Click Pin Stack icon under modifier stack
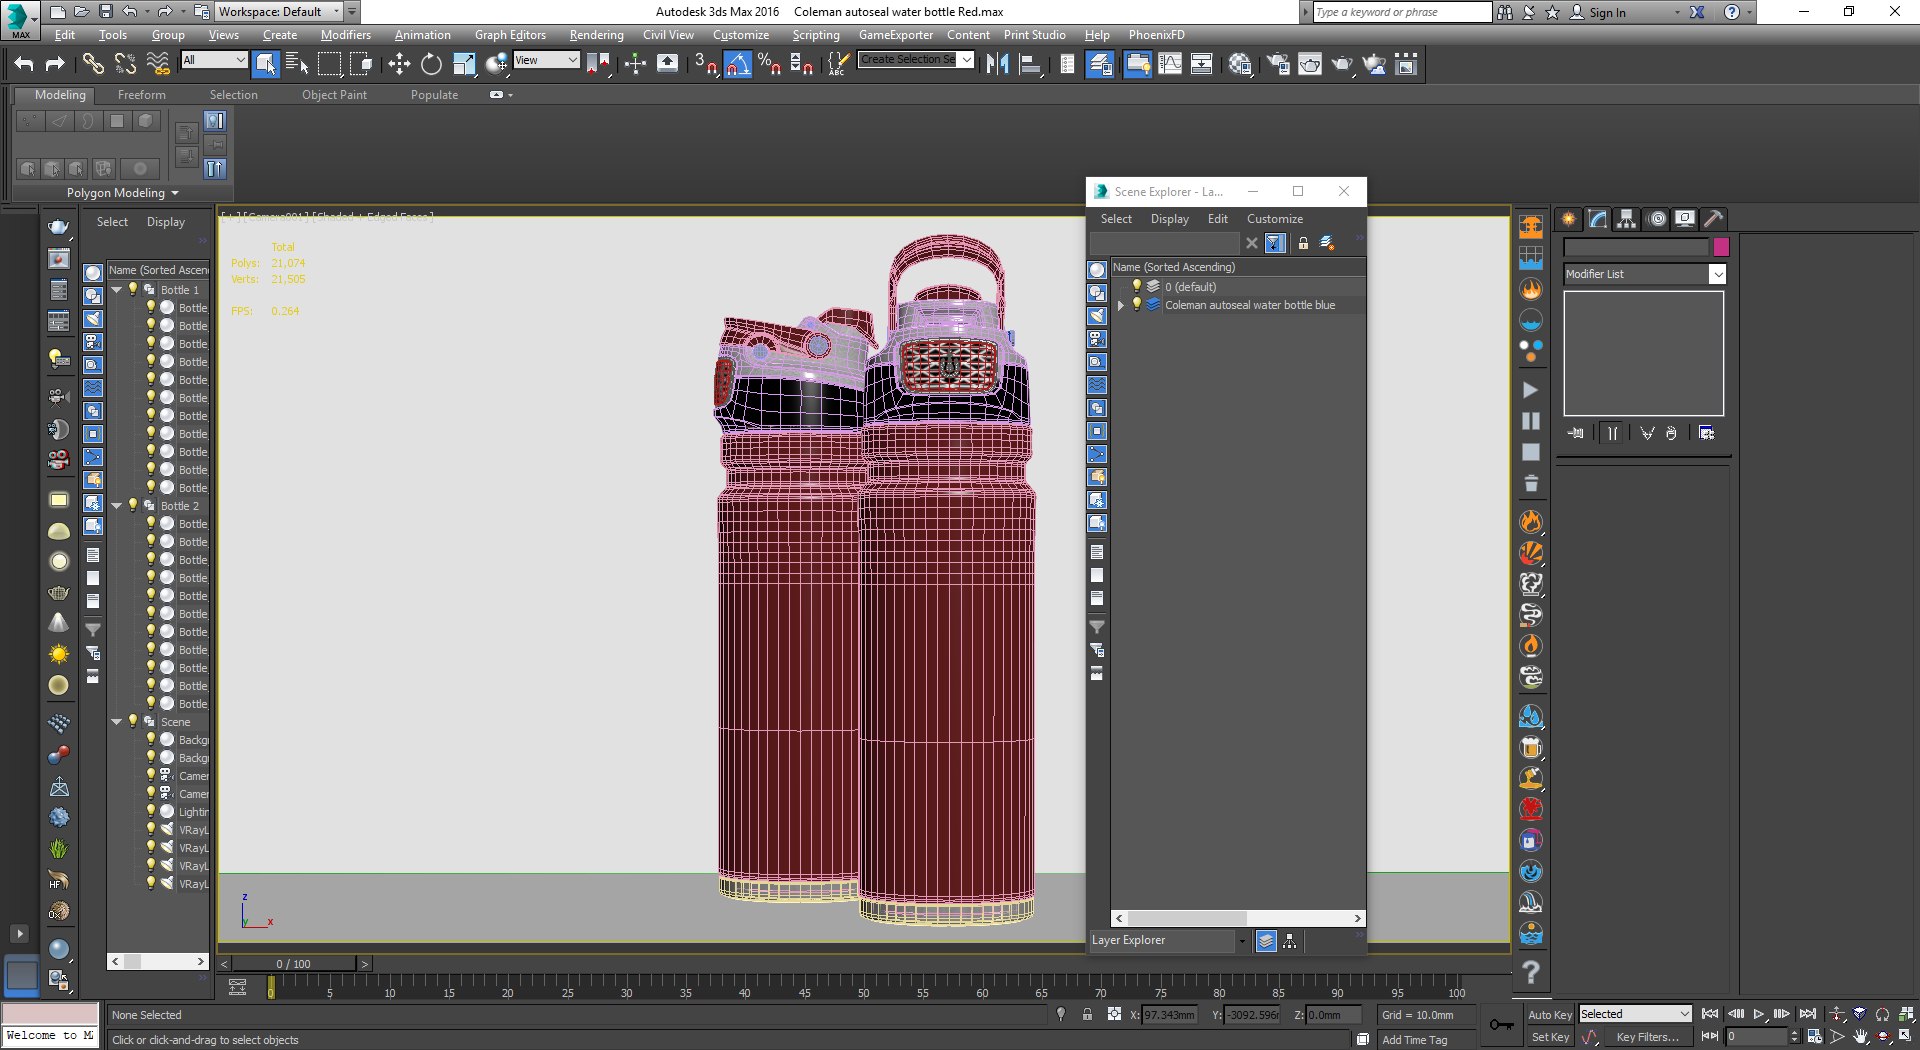The height and width of the screenshot is (1050, 1920). coord(1577,433)
